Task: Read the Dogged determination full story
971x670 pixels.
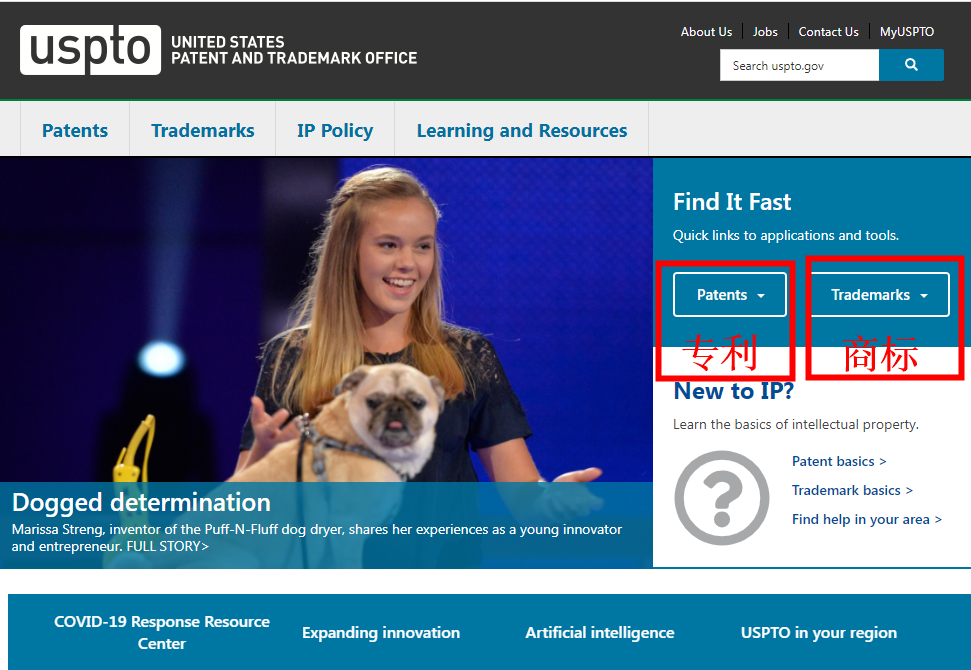Action: coord(167,546)
